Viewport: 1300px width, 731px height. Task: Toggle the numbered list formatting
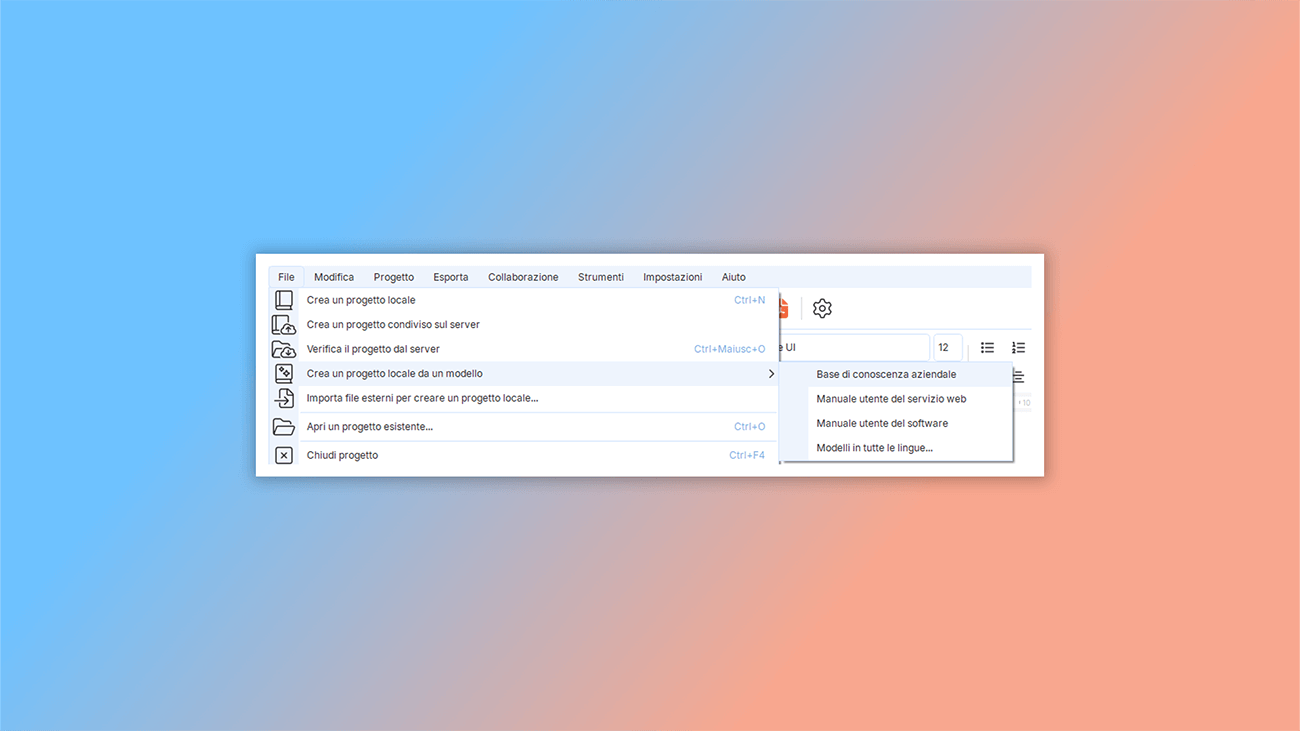(x=1018, y=347)
